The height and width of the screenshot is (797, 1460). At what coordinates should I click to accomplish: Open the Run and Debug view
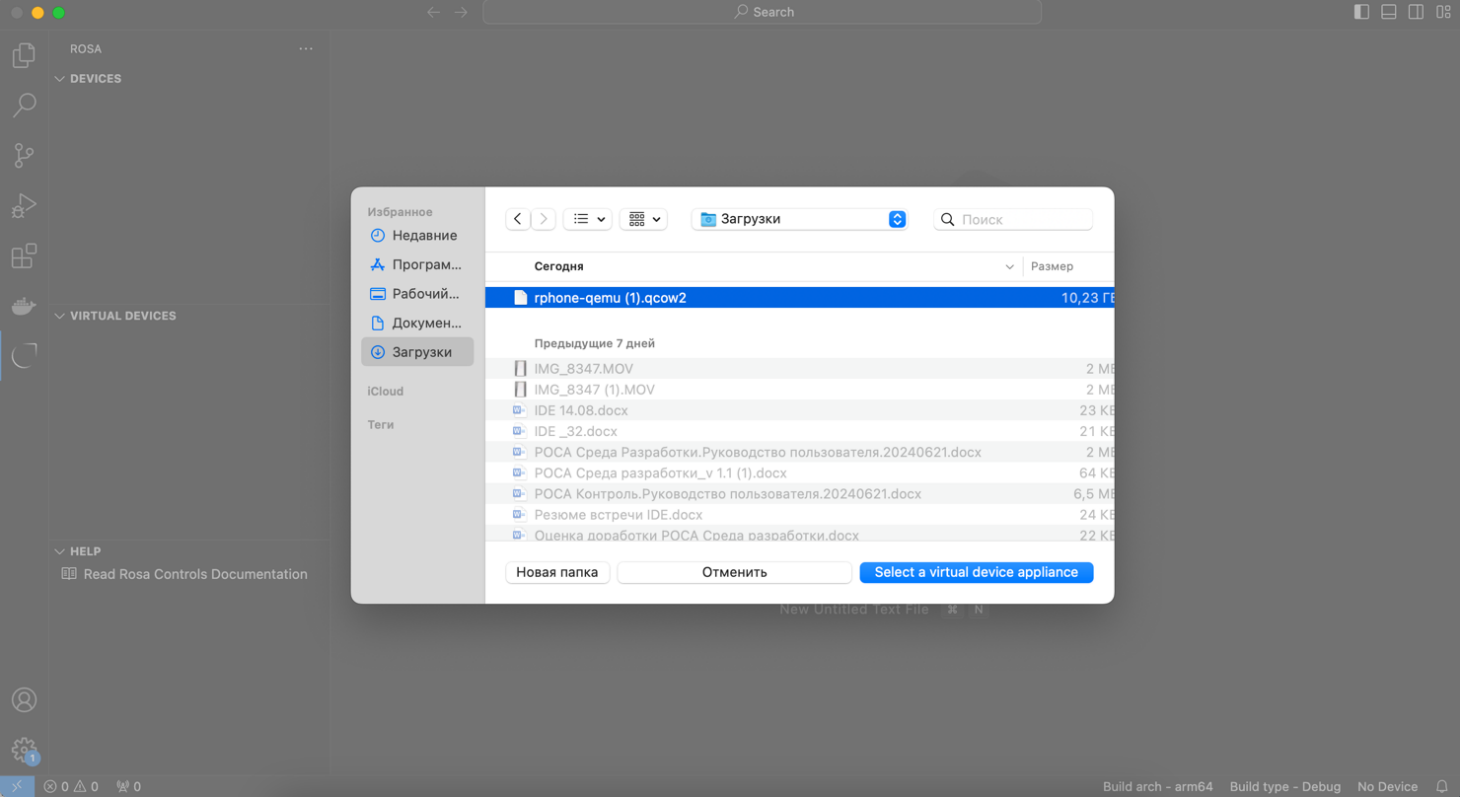coord(24,205)
